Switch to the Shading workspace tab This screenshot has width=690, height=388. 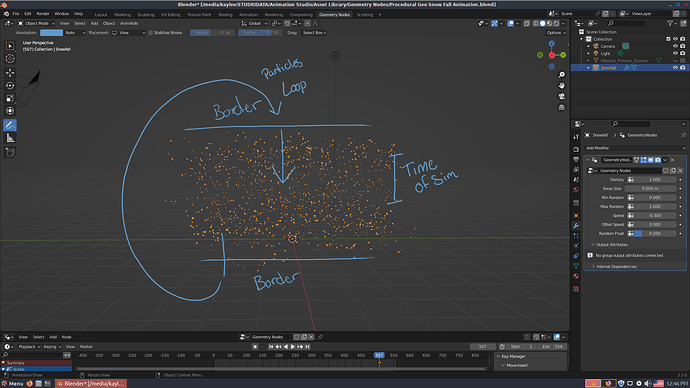coord(225,15)
